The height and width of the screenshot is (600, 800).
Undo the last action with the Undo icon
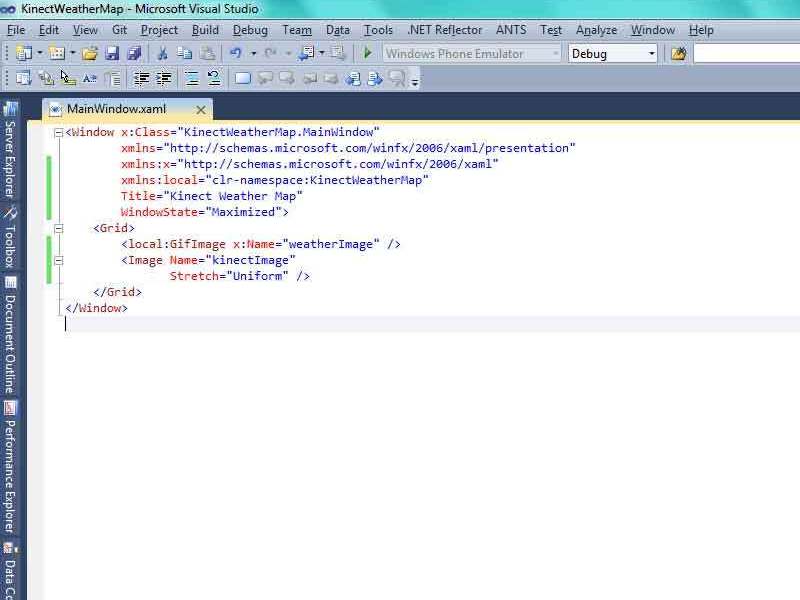[235, 53]
